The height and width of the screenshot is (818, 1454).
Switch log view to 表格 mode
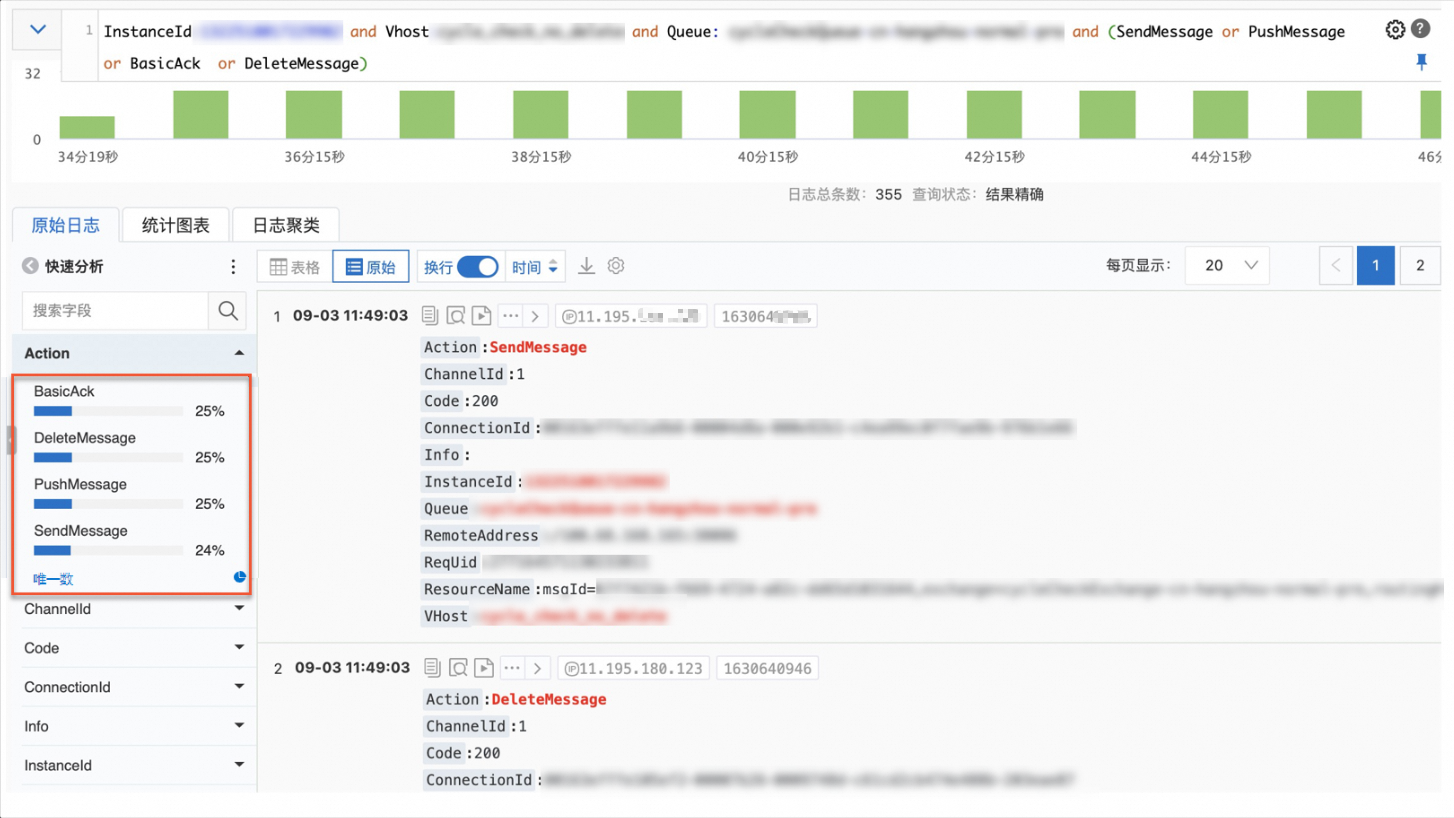295,267
